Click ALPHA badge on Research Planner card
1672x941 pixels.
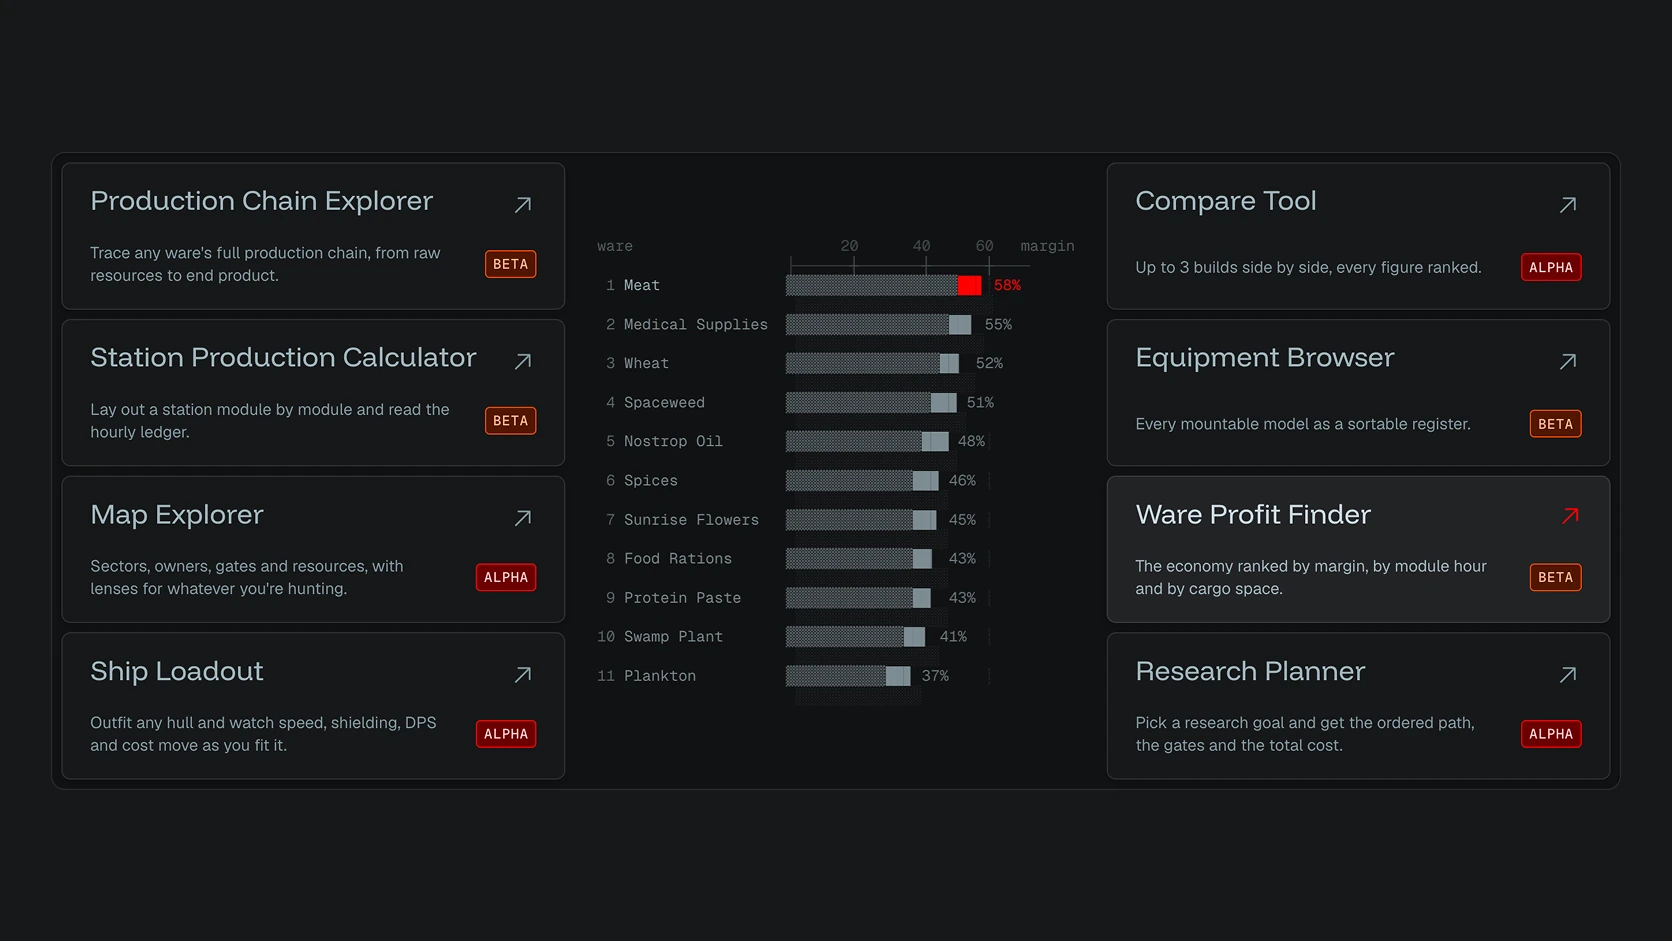(1551, 734)
